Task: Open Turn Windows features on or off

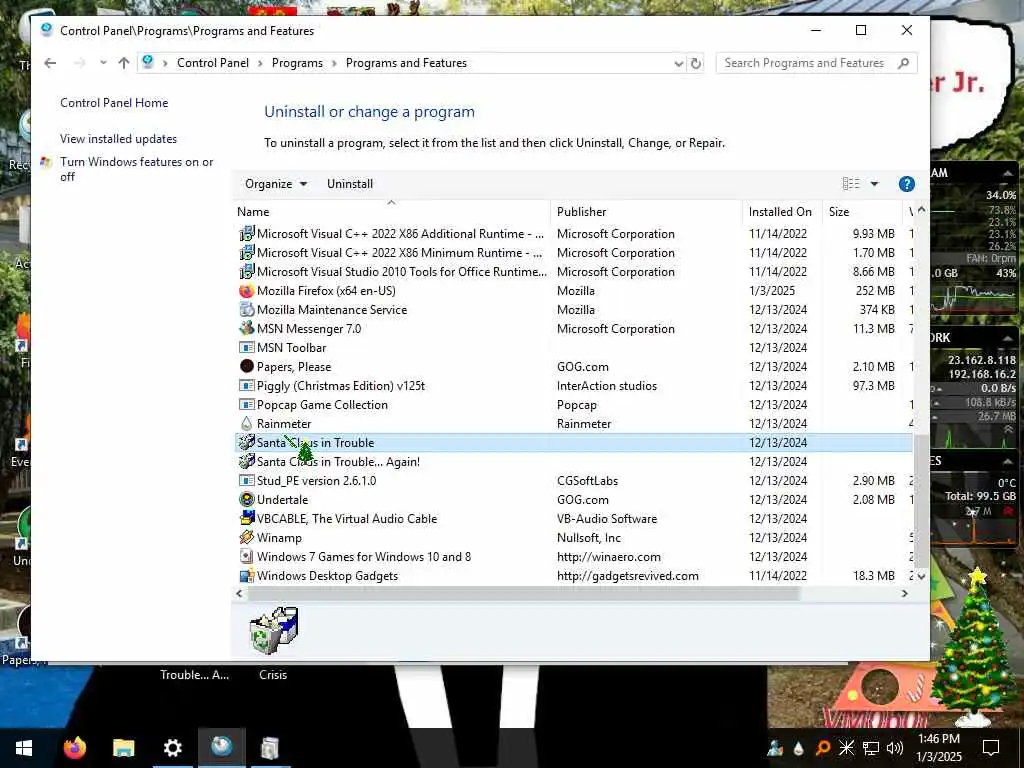Action: click(x=136, y=169)
